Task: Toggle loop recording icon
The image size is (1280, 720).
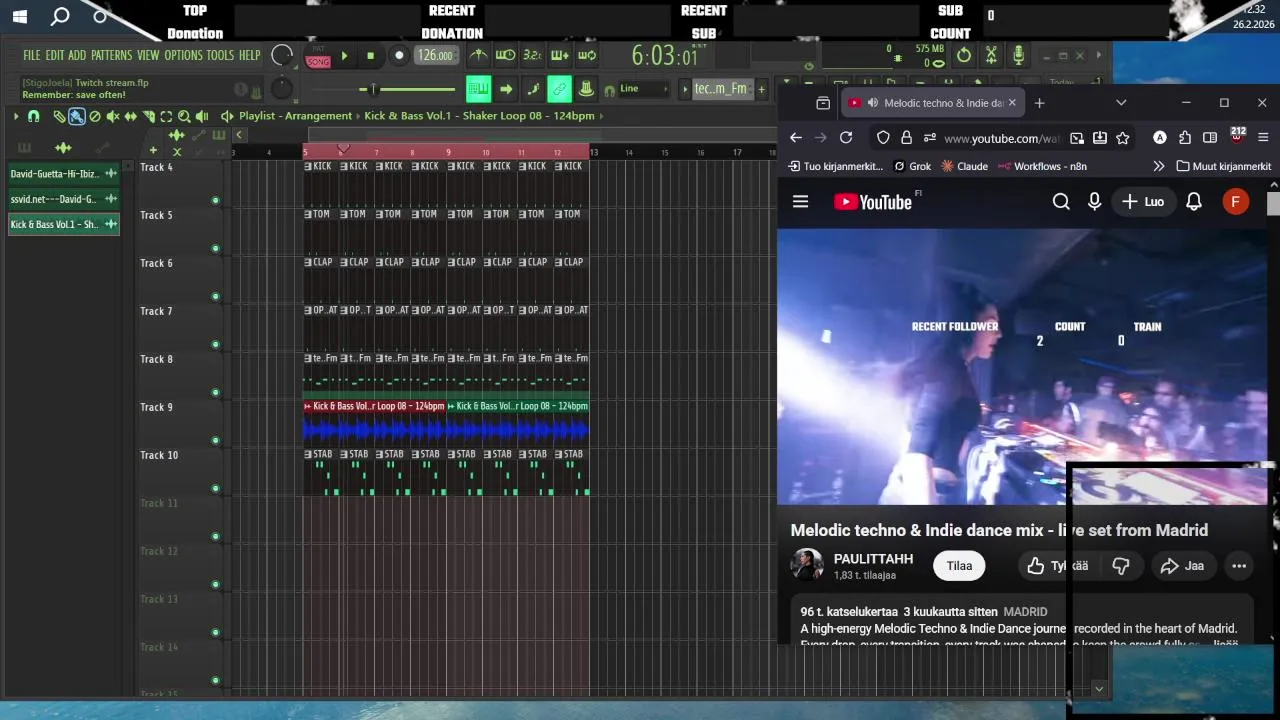Action: 587,56
